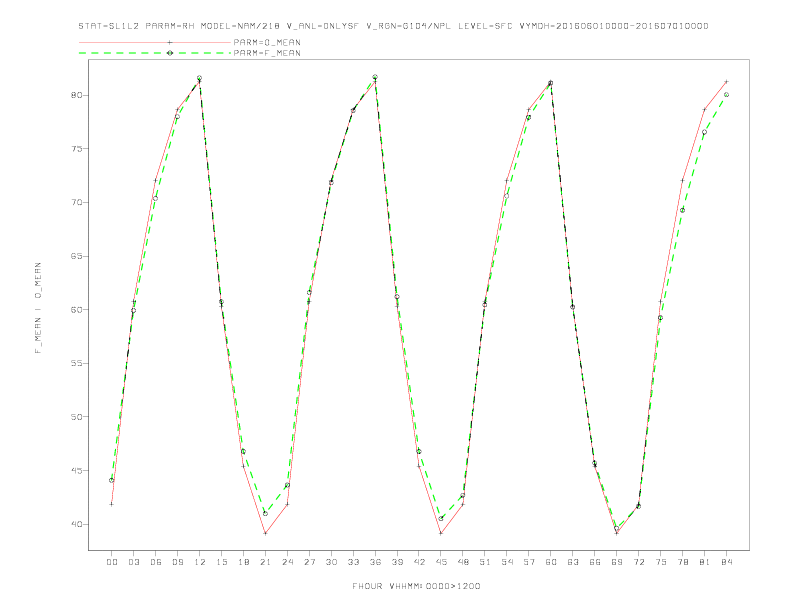Click the x-axis tick label 30
The image size is (792, 612).
pos(331,562)
